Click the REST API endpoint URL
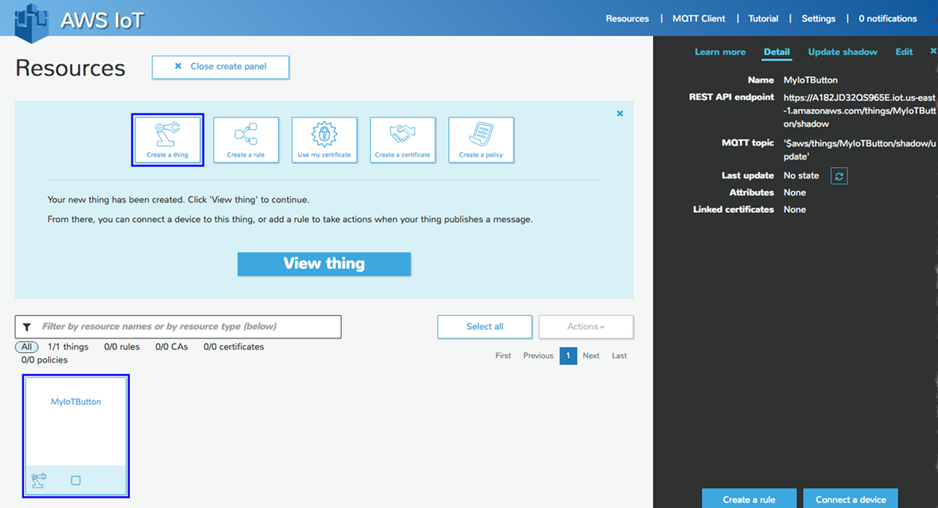The width and height of the screenshot is (938, 508). 859,111
